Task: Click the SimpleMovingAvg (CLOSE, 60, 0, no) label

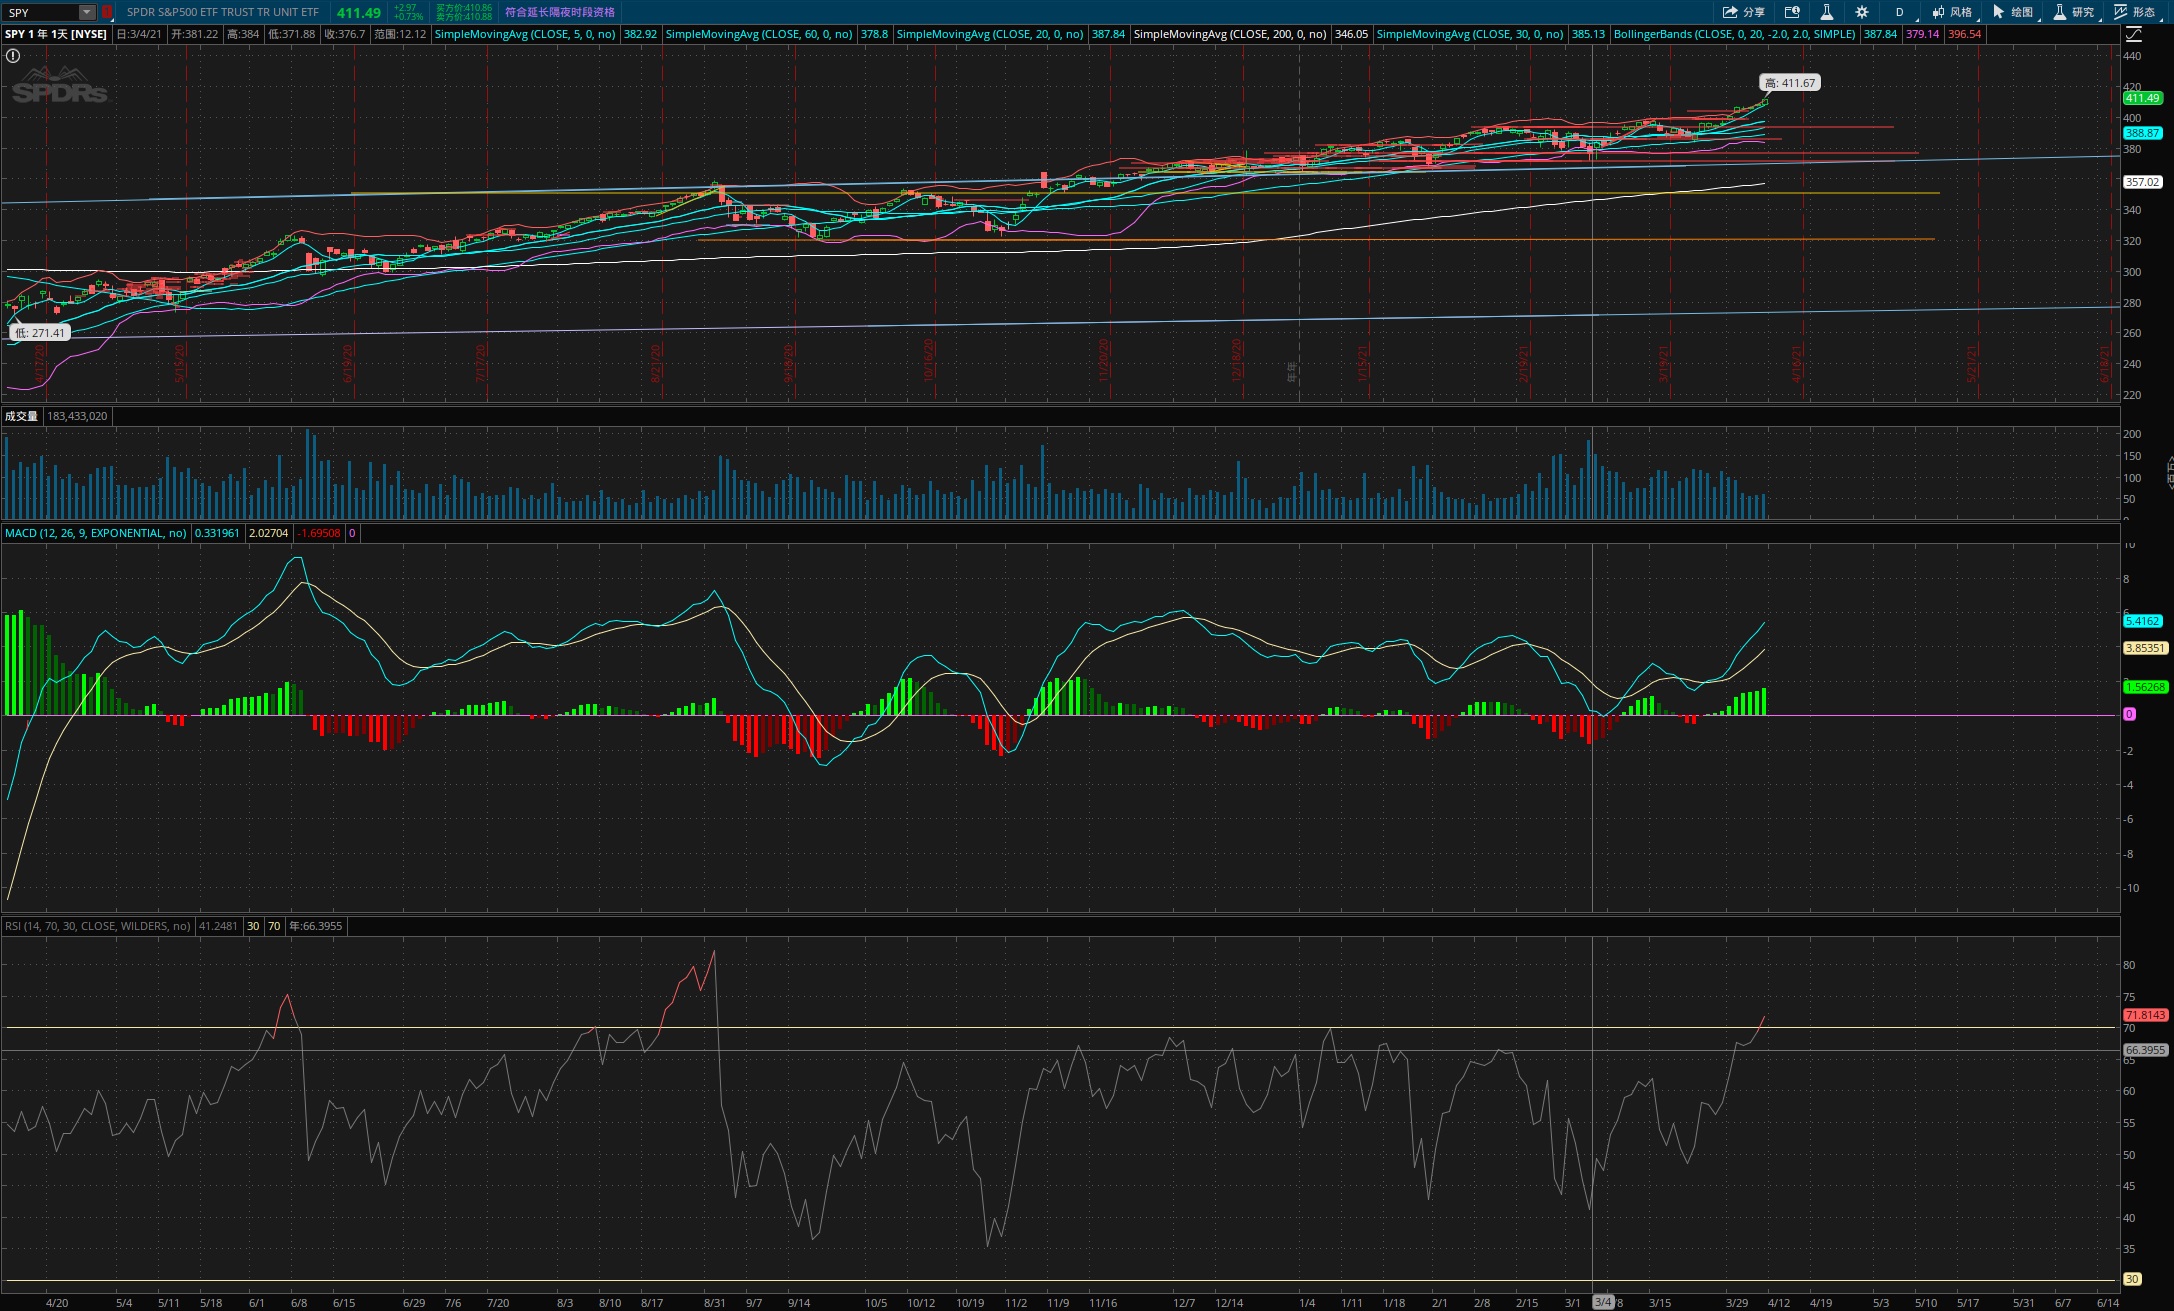Action: click(759, 34)
